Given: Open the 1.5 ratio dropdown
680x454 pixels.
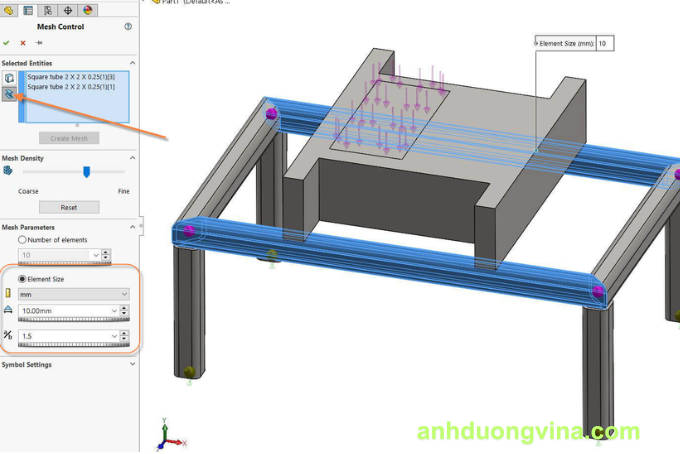Looking at the screenshot, I should pyautogui.click(x=113, y=335).
